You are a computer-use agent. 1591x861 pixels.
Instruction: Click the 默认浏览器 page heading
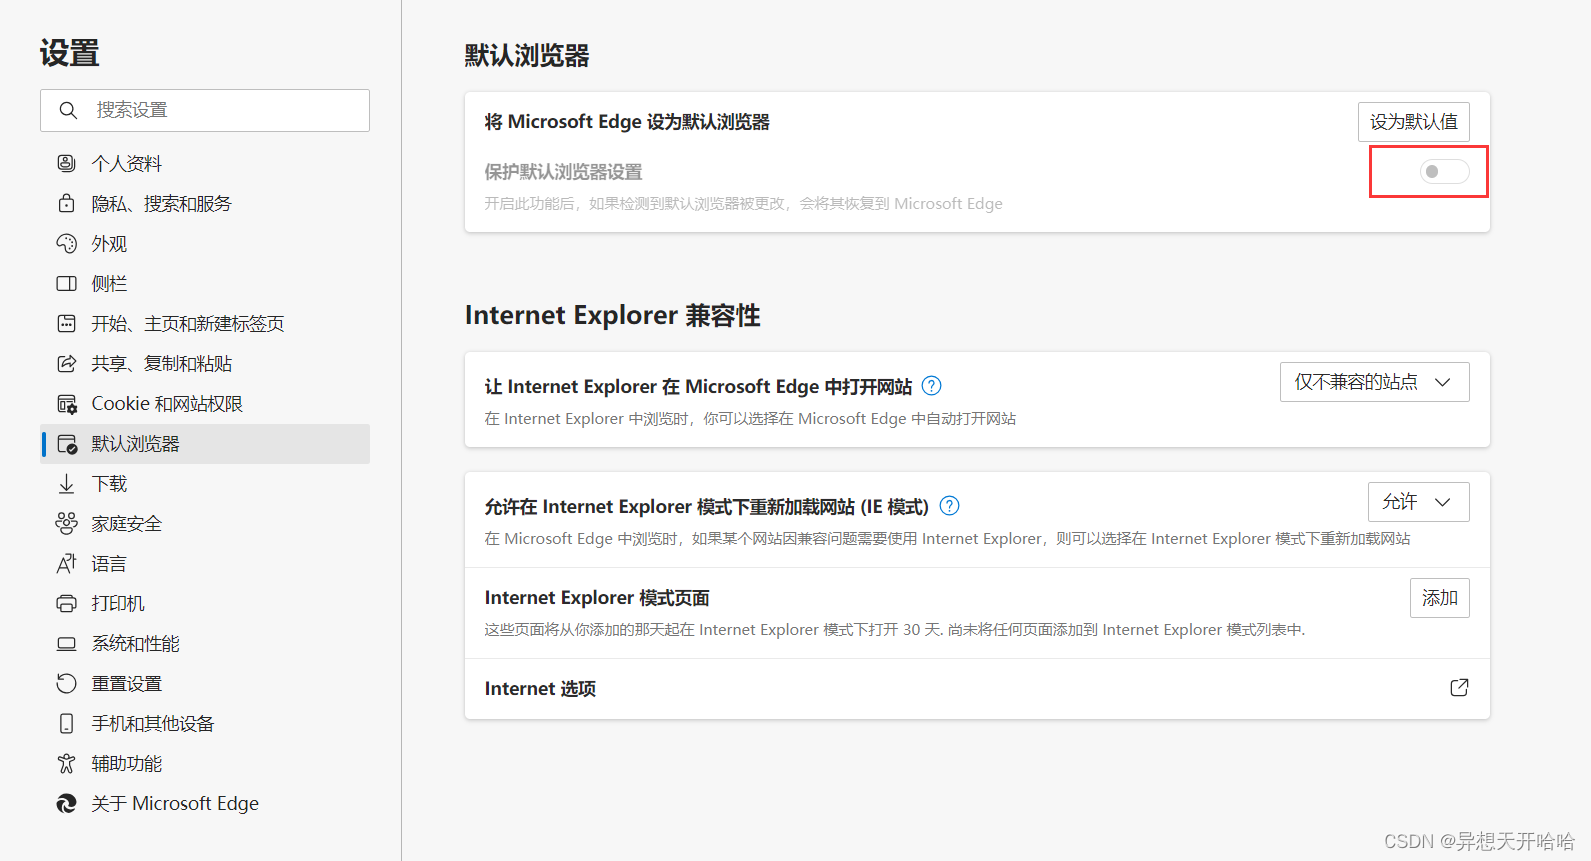pyautogui.click(x=527, y=56)
